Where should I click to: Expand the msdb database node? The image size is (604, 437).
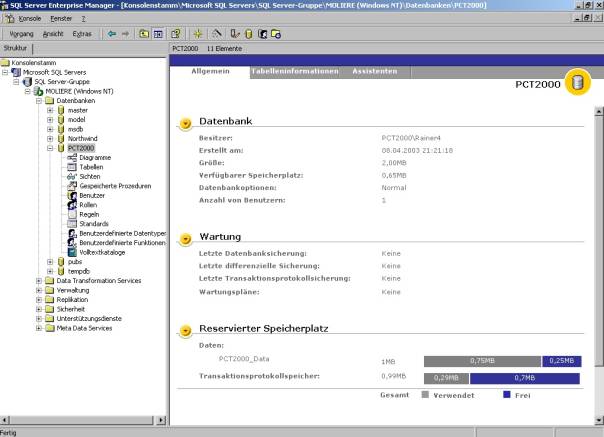(50, 129)
